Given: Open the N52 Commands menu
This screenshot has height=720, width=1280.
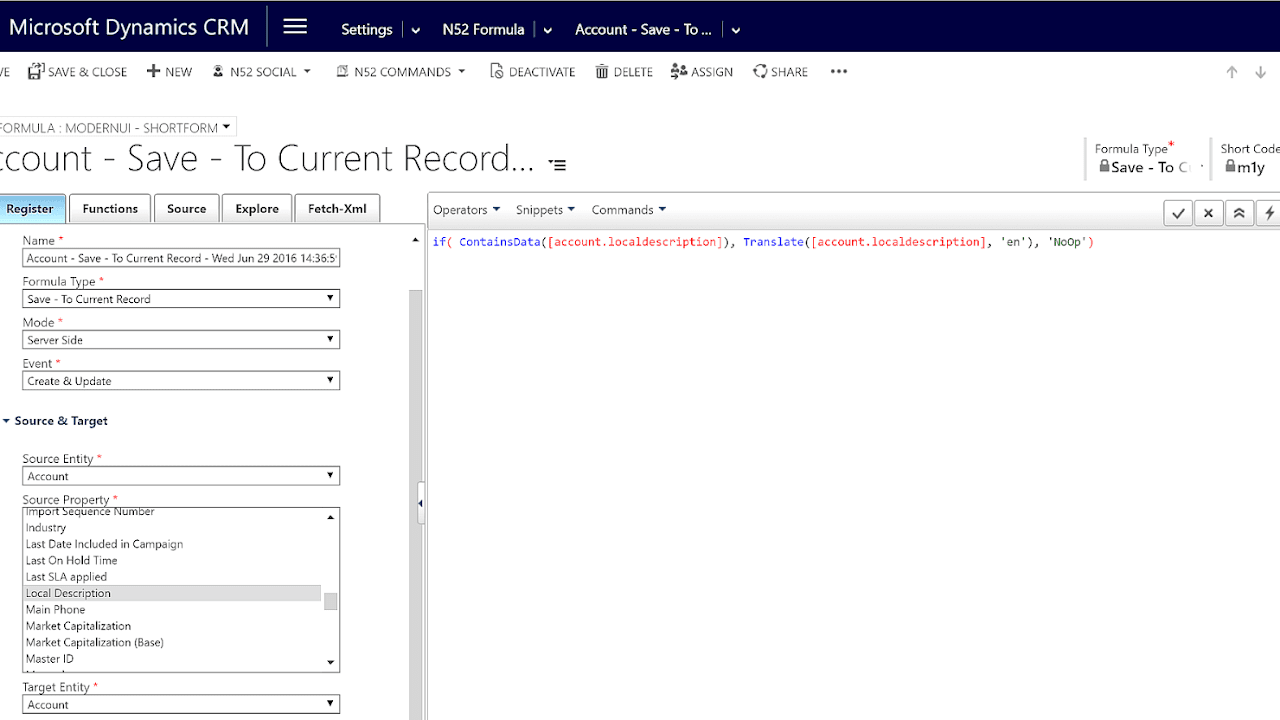Looking at the screenshot, I should [x=400, y=72].
